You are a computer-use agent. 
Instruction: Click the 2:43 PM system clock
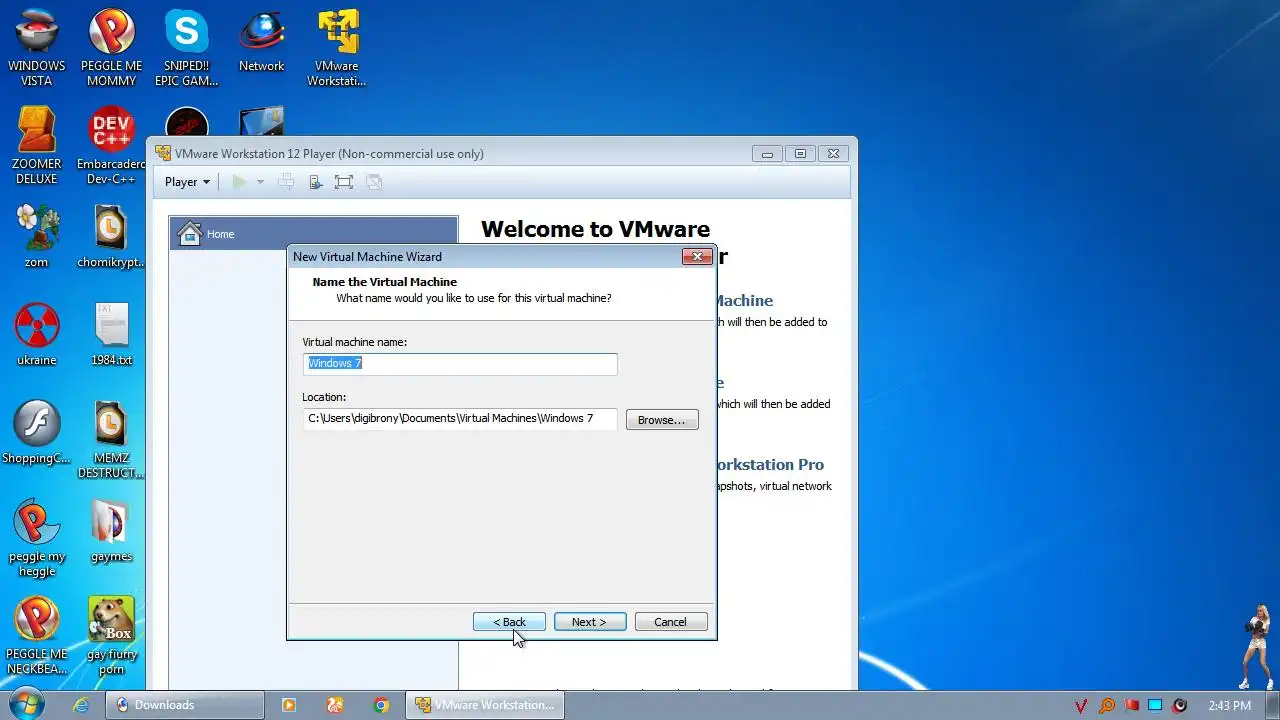(1229, 706)
